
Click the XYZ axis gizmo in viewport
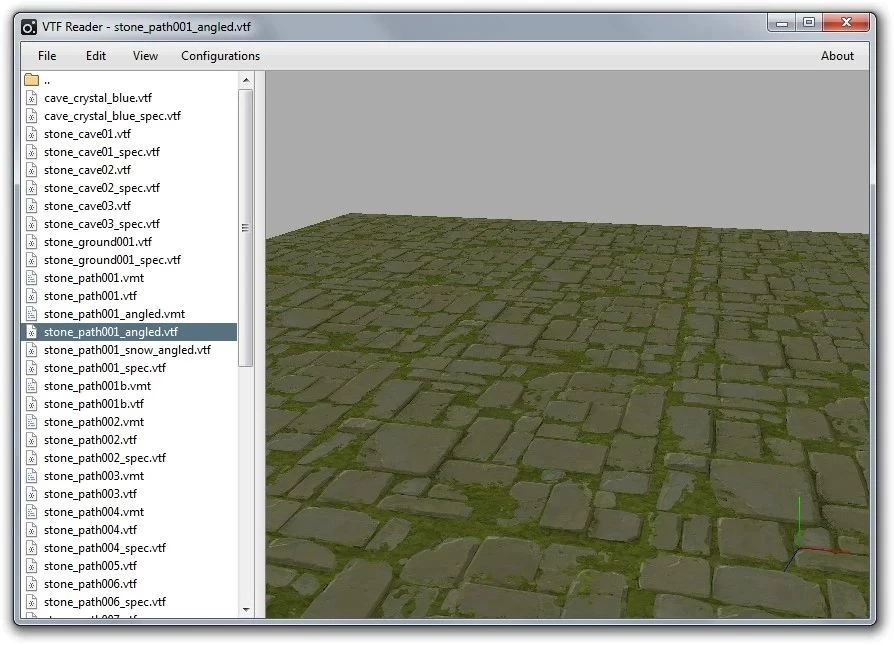[x=805, y=540]
